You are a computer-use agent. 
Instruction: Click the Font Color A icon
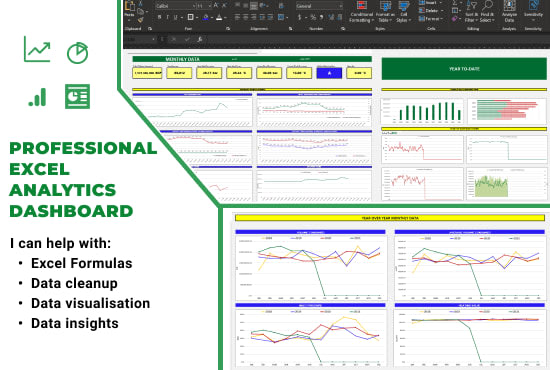click(219, 17)
